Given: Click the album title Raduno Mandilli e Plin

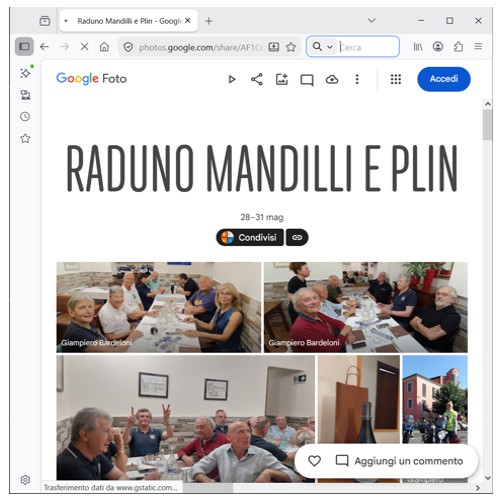Looking at the screenshot, I should pyautogui.click(x=262, y=168).
